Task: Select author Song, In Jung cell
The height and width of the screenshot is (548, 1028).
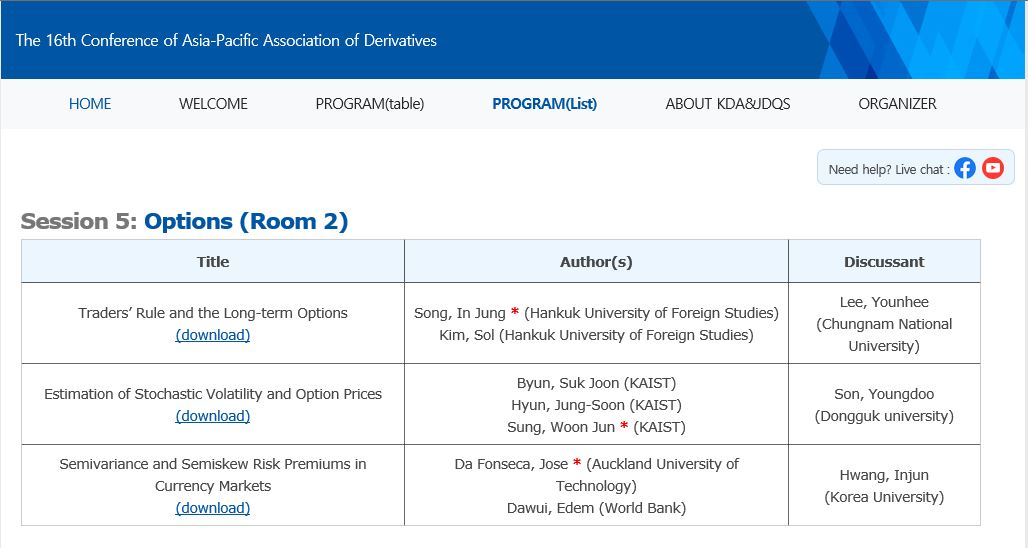Action: click(597, 324)
